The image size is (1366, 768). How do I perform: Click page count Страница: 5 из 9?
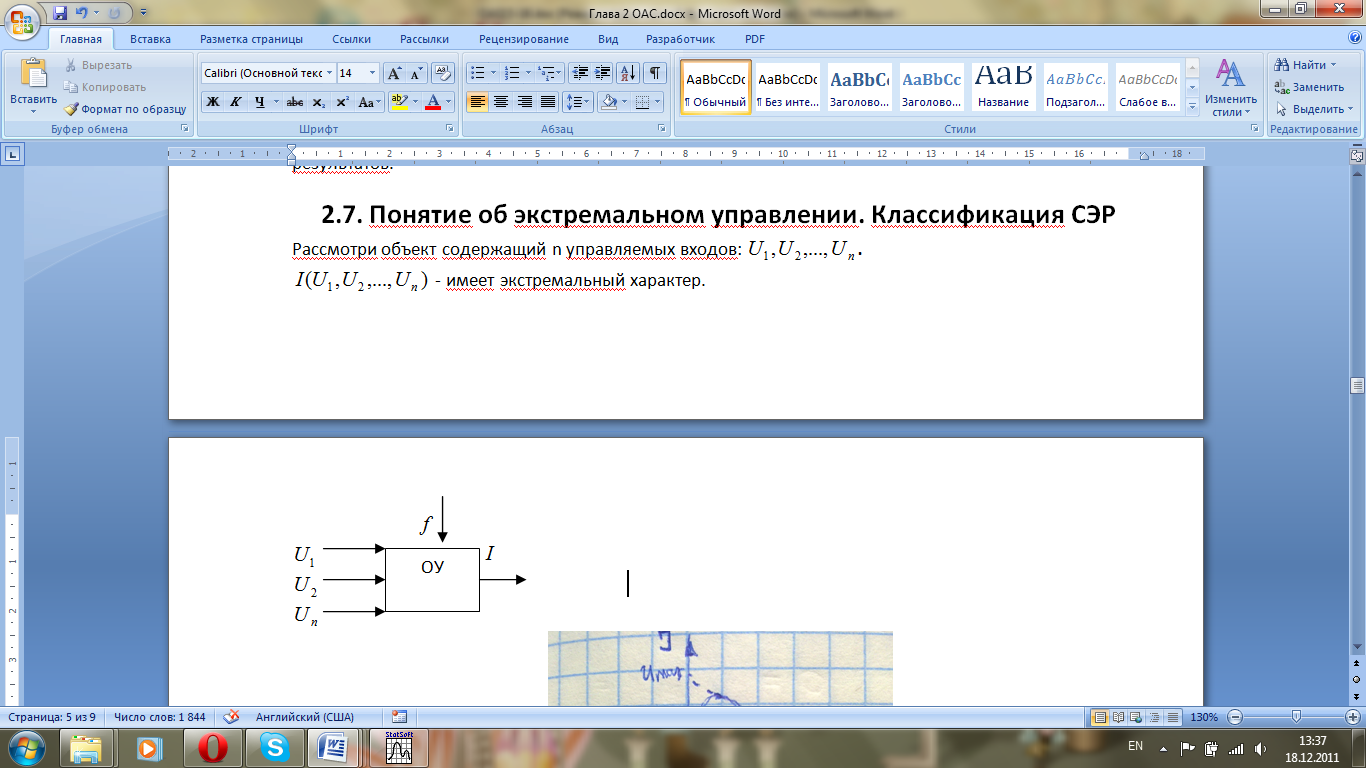[52, 717]
